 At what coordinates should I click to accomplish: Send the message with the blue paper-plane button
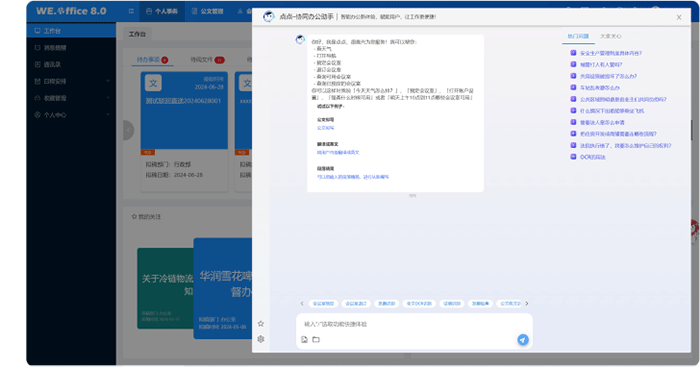pos(523,340)
